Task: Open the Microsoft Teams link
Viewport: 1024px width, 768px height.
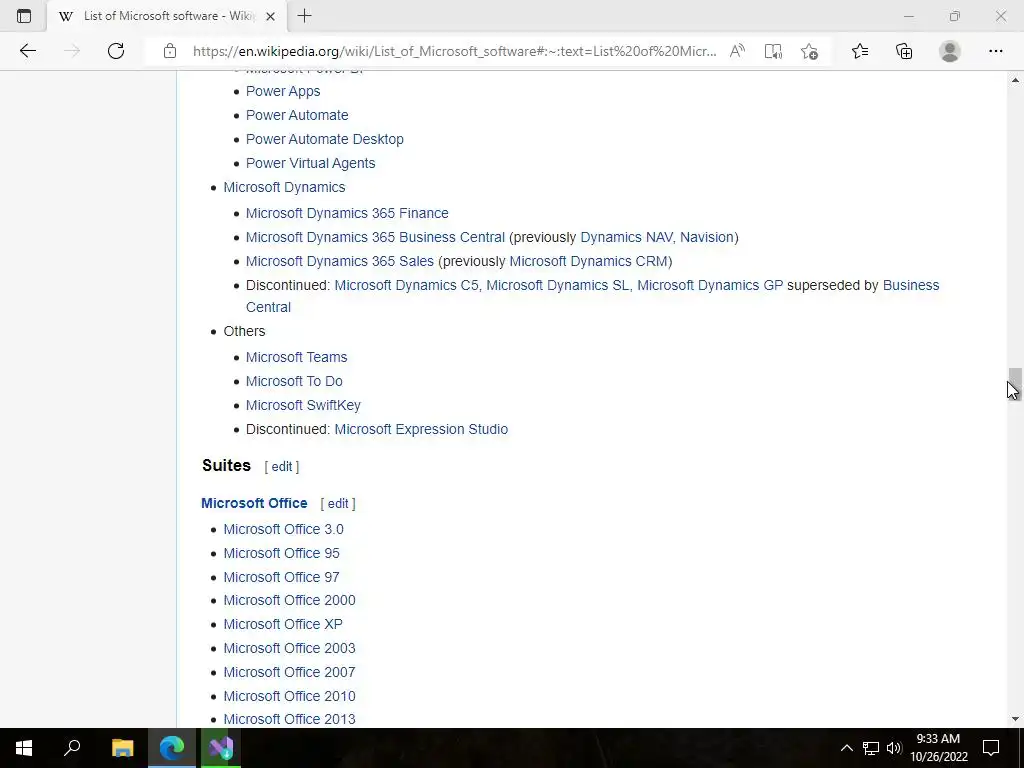Action: tap(296, 357)
